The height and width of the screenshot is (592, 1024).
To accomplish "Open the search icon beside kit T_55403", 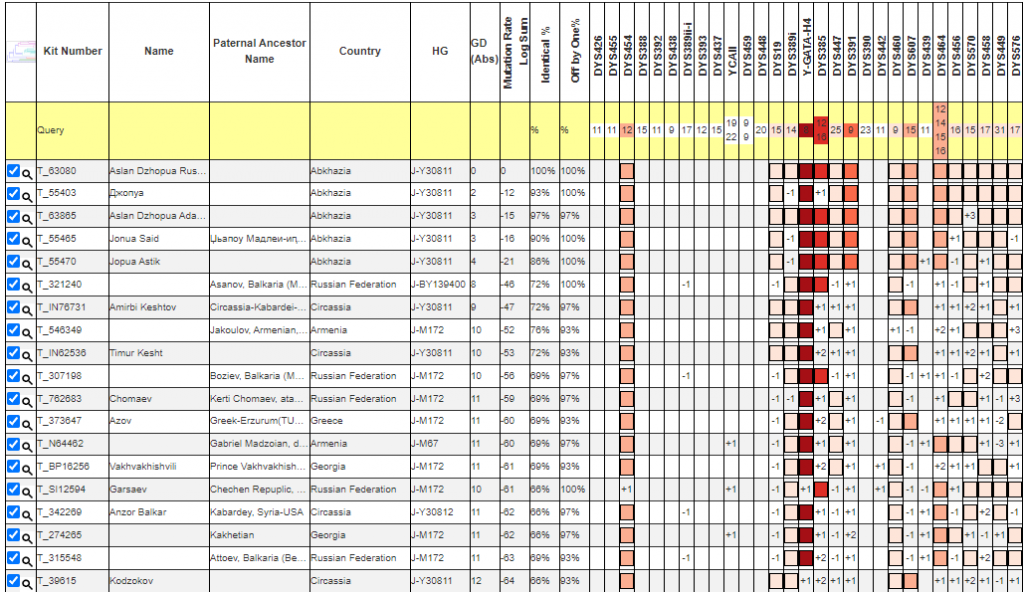I will pyautogui.click(x=28, y=194).
